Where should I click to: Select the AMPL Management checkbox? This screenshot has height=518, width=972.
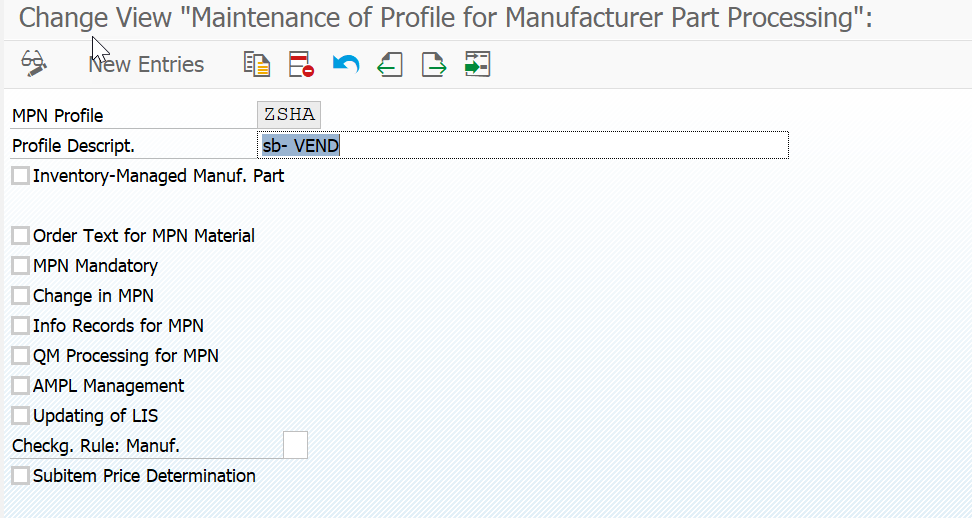20,386
